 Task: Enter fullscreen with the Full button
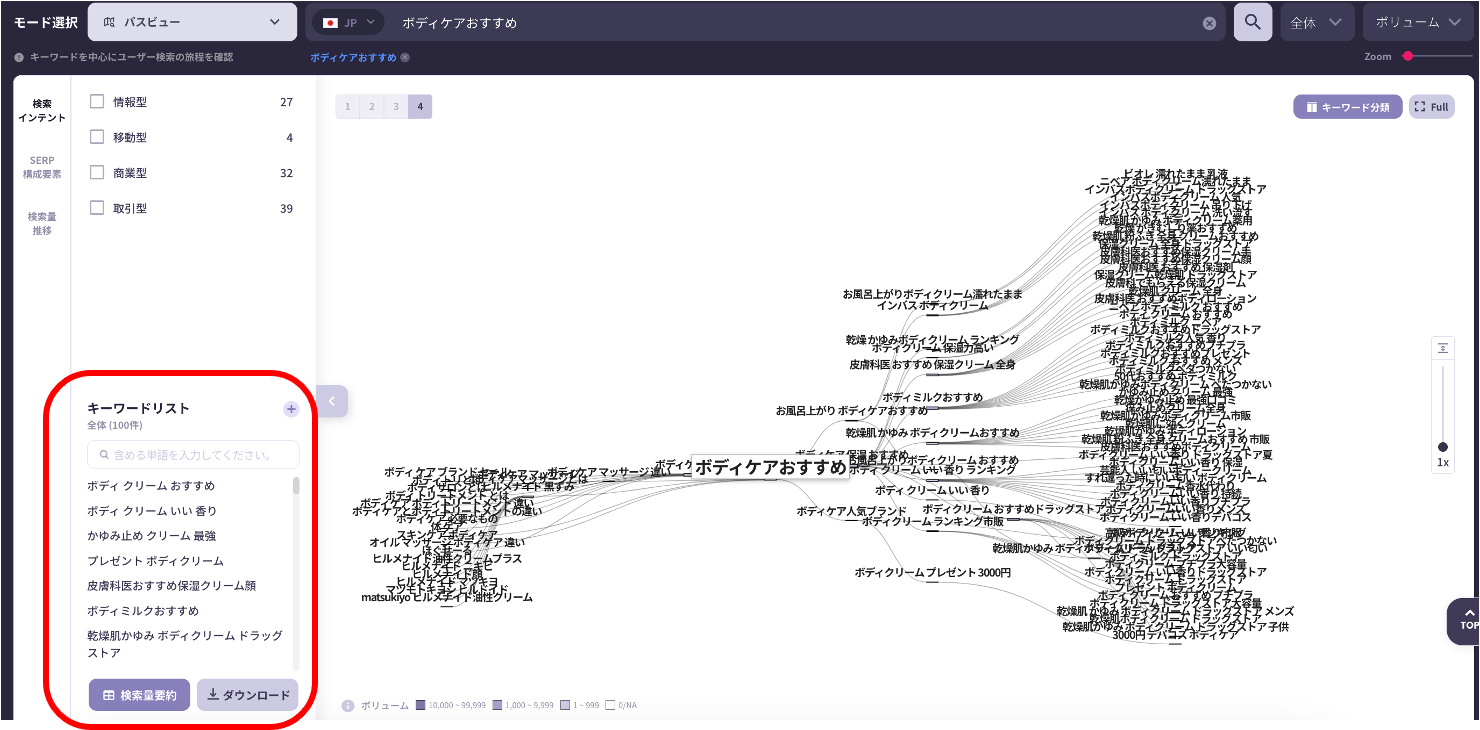1431,107
